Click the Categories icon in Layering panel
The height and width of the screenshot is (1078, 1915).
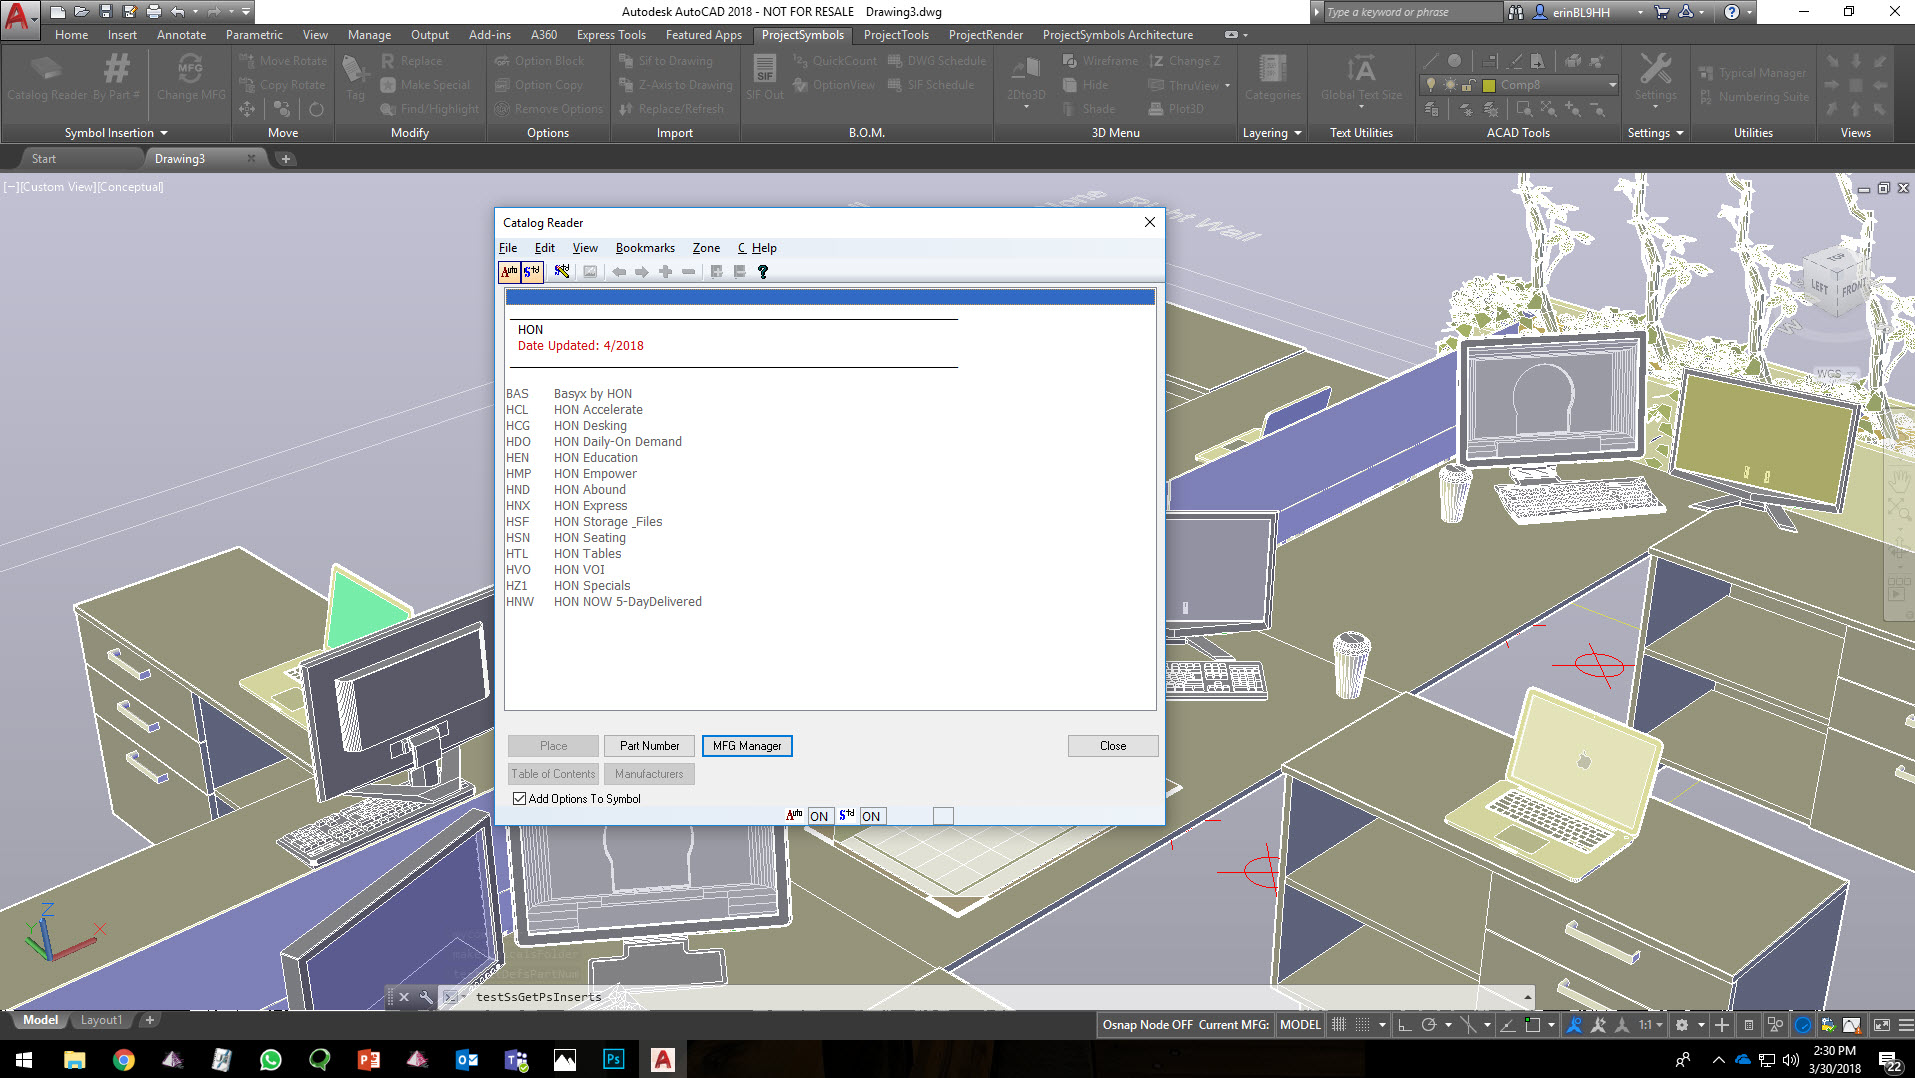pyautogui.click(x=1272, y=69)
